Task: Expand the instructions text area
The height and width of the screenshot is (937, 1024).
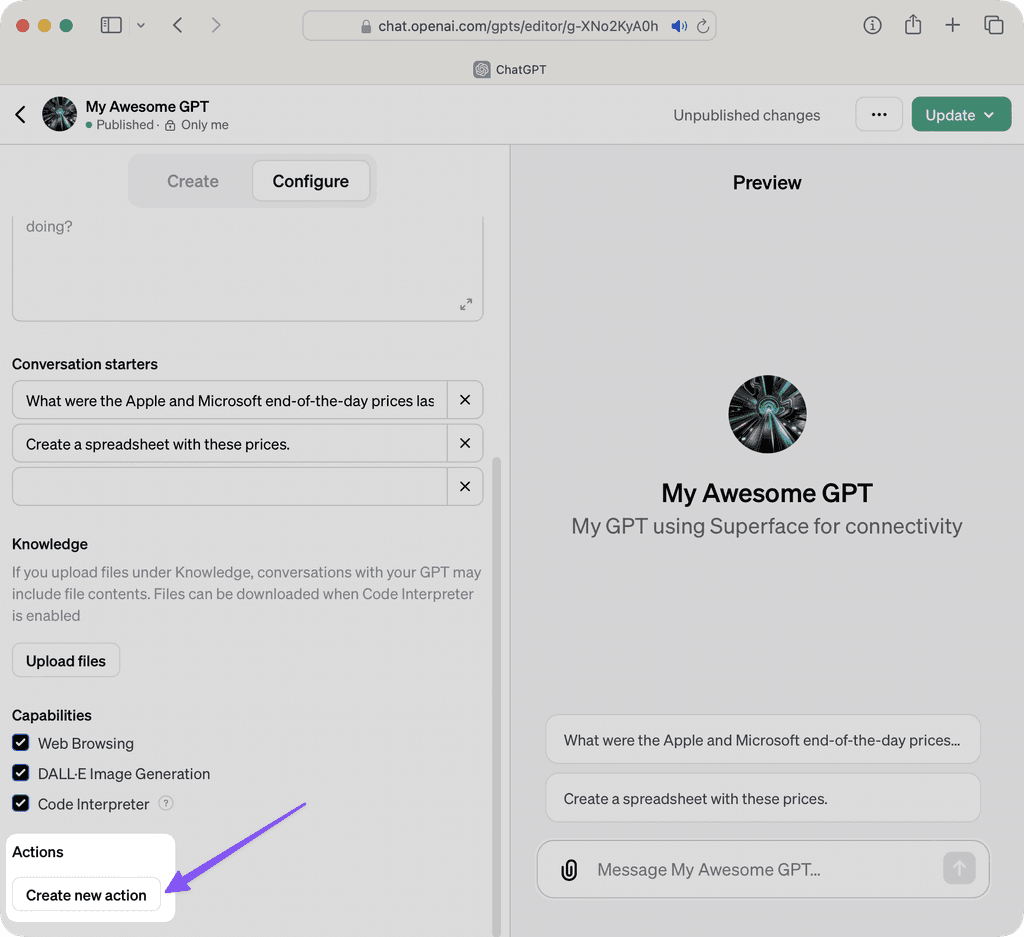Action: [x=466, y=305]
